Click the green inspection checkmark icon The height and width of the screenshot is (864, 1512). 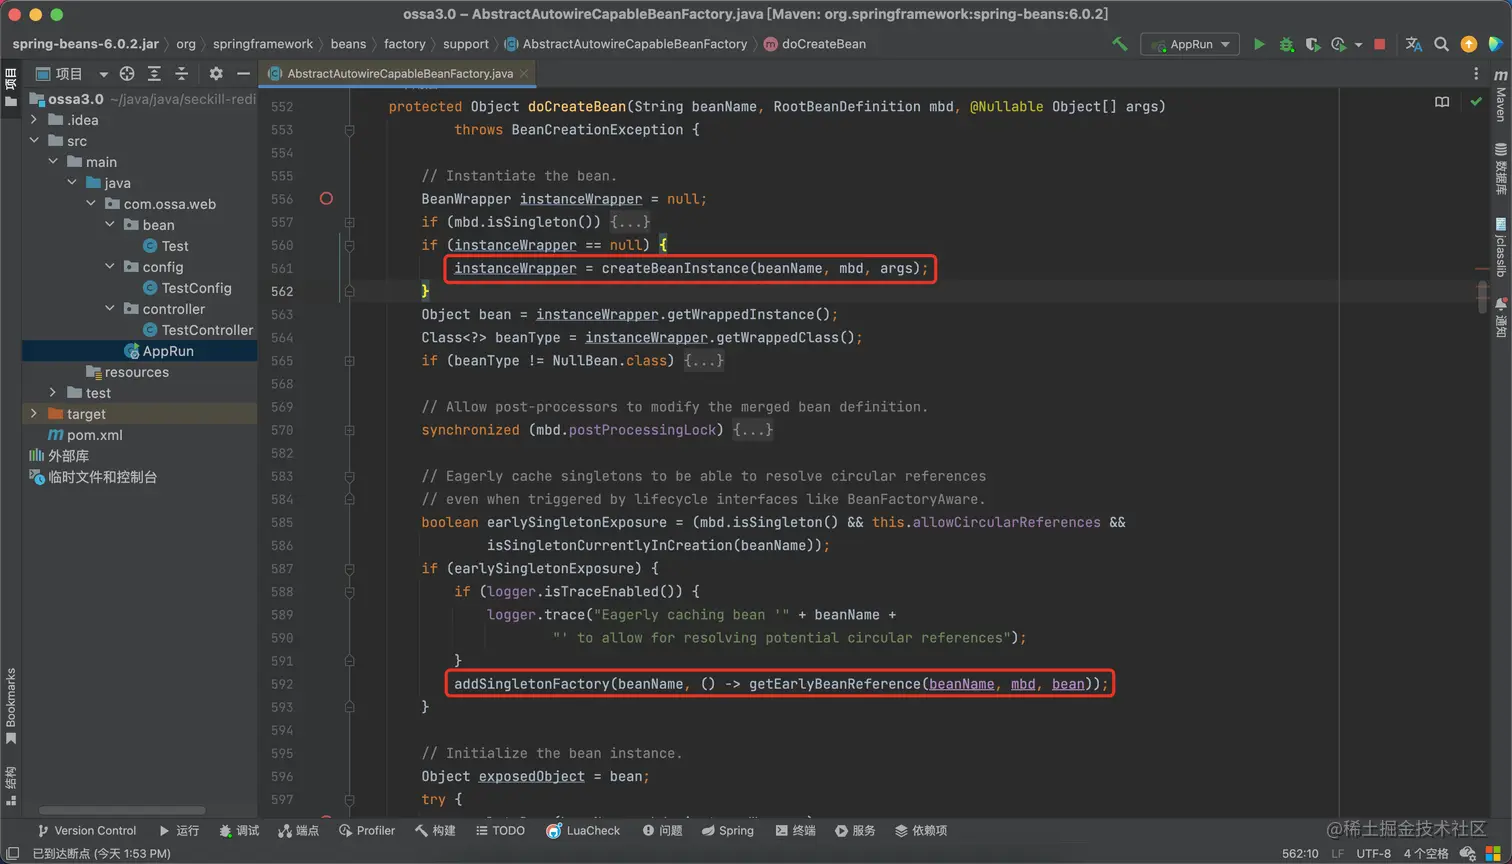click(x=1476, y=102)
